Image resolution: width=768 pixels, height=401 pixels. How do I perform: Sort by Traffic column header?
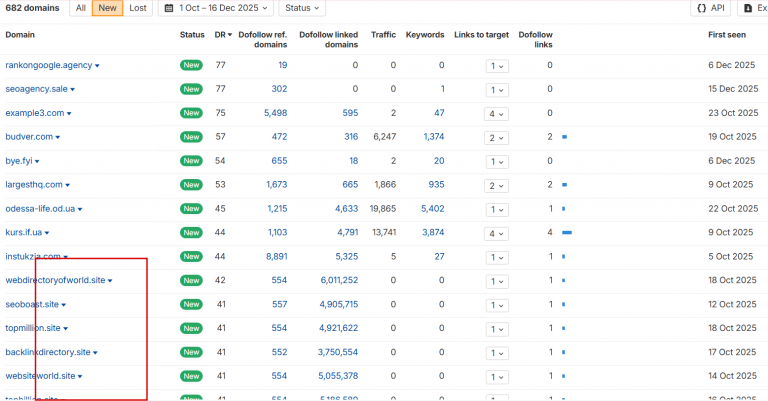click(x=383, y=35)
